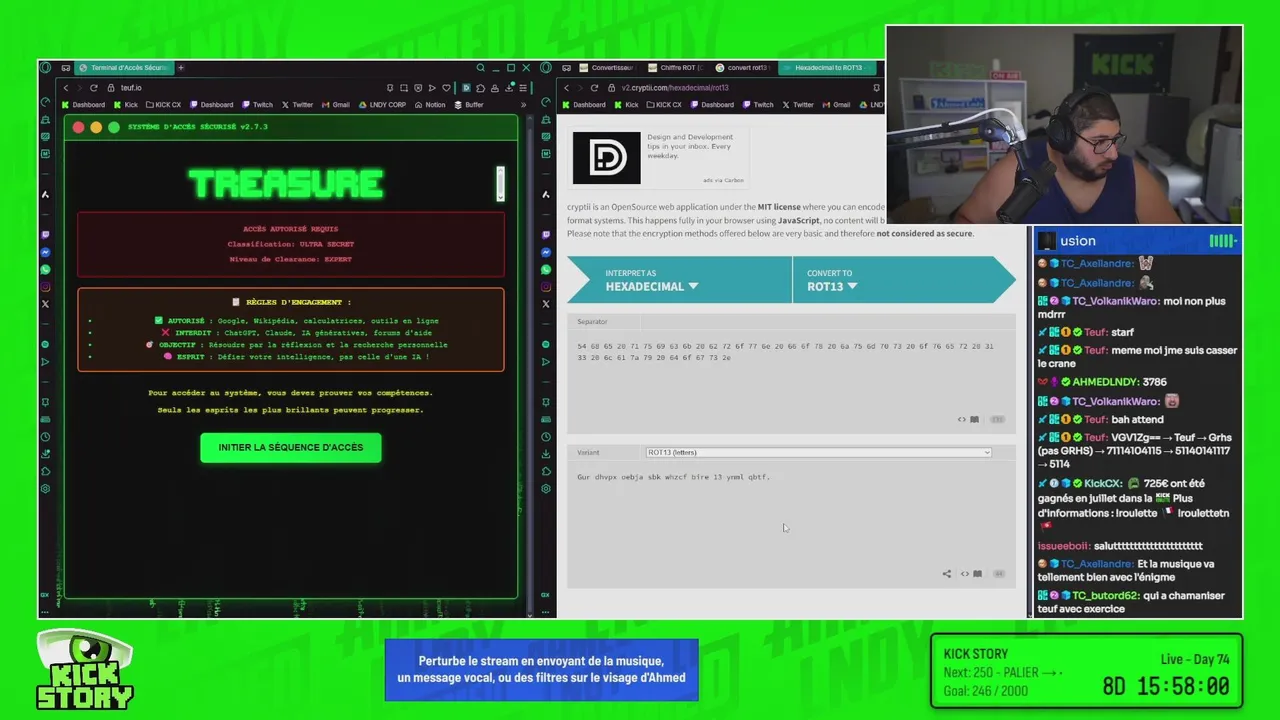Open Twitch from the left browser sidebar
This screenshot has height=720, width=1280.
[45, 234]
